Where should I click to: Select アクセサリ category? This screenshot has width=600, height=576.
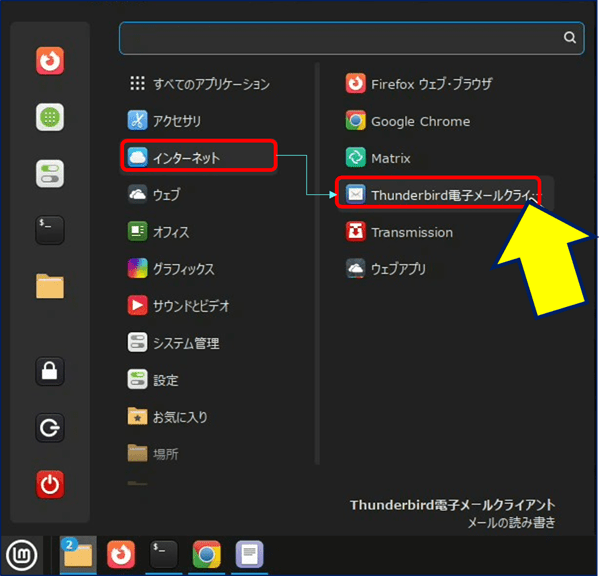[x=199, y=121]
